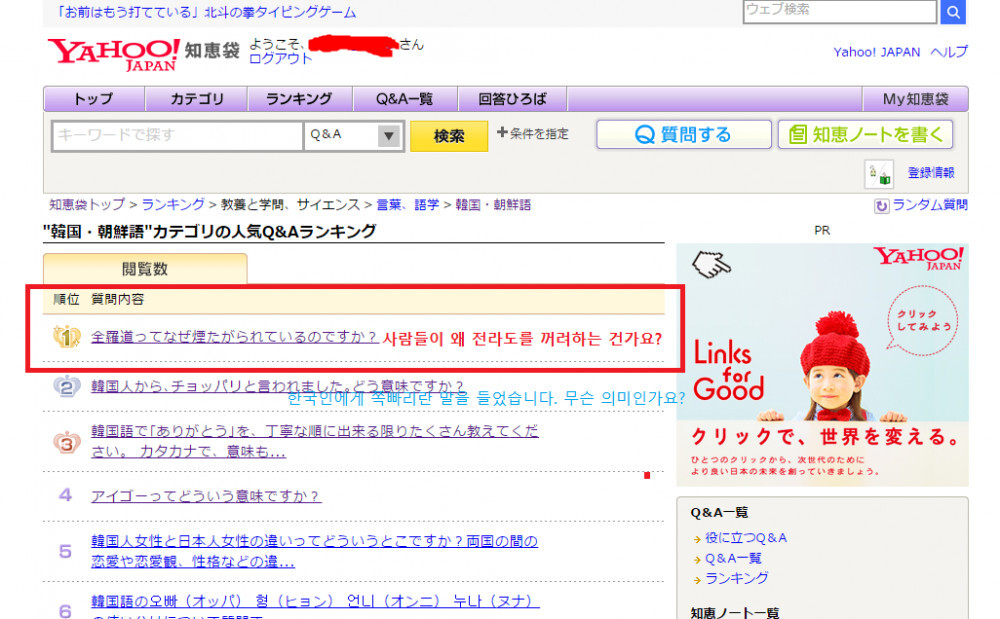This screenshot has height=619, width=1000.
Task: Click the Q&A一覧 sidebar link
Action: point(733,558)
